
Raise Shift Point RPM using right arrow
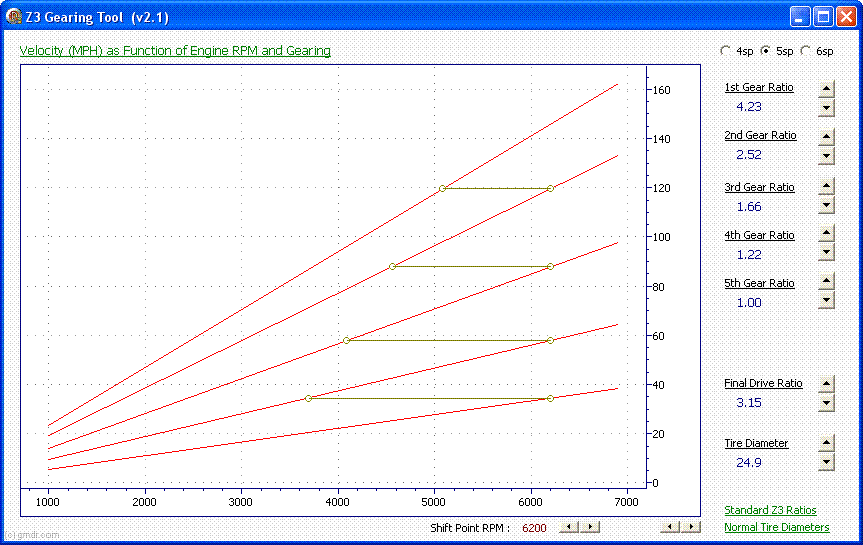pos(591,527)
